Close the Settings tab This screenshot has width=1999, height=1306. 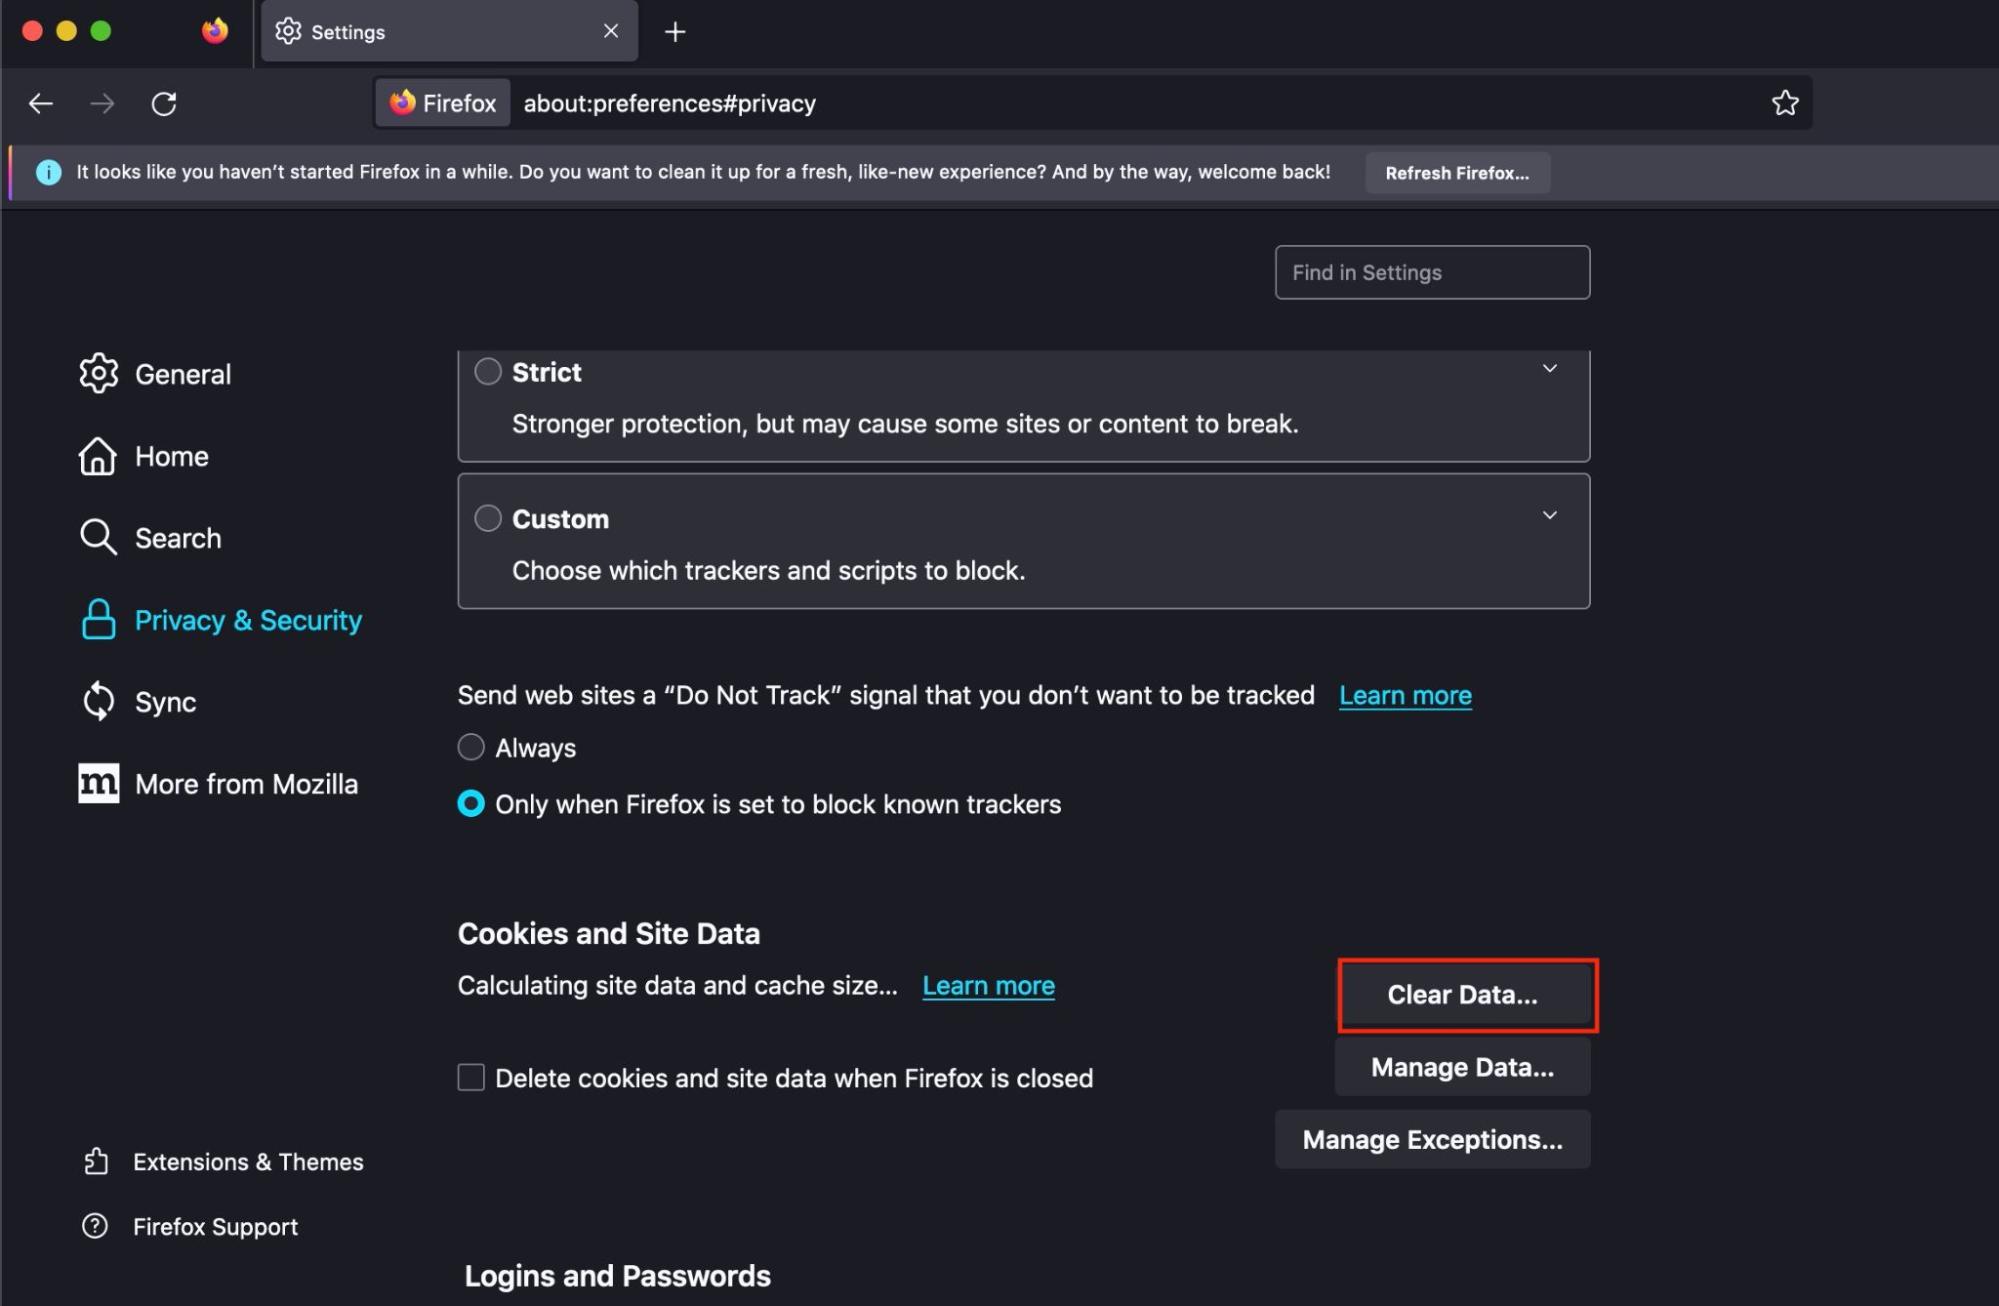611,31
